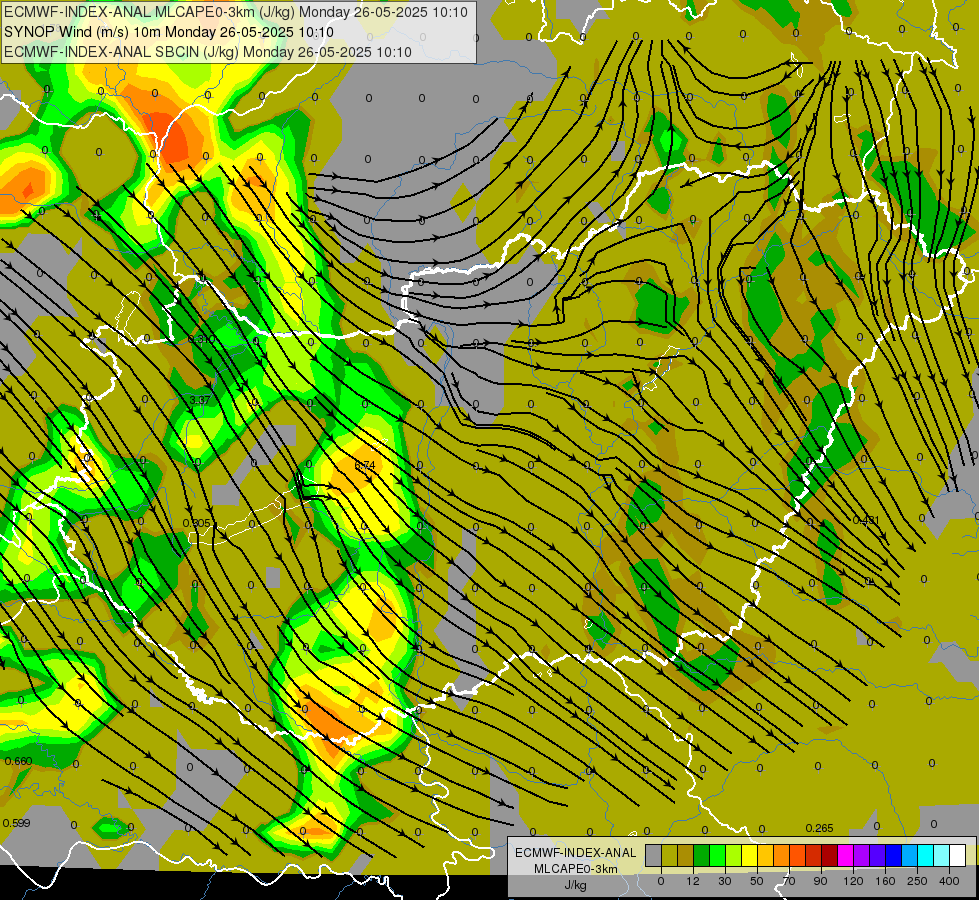Screen dimensions: 979x900
Task: Pick the pure blue legend swatch
Action: [x=893, y=856]
